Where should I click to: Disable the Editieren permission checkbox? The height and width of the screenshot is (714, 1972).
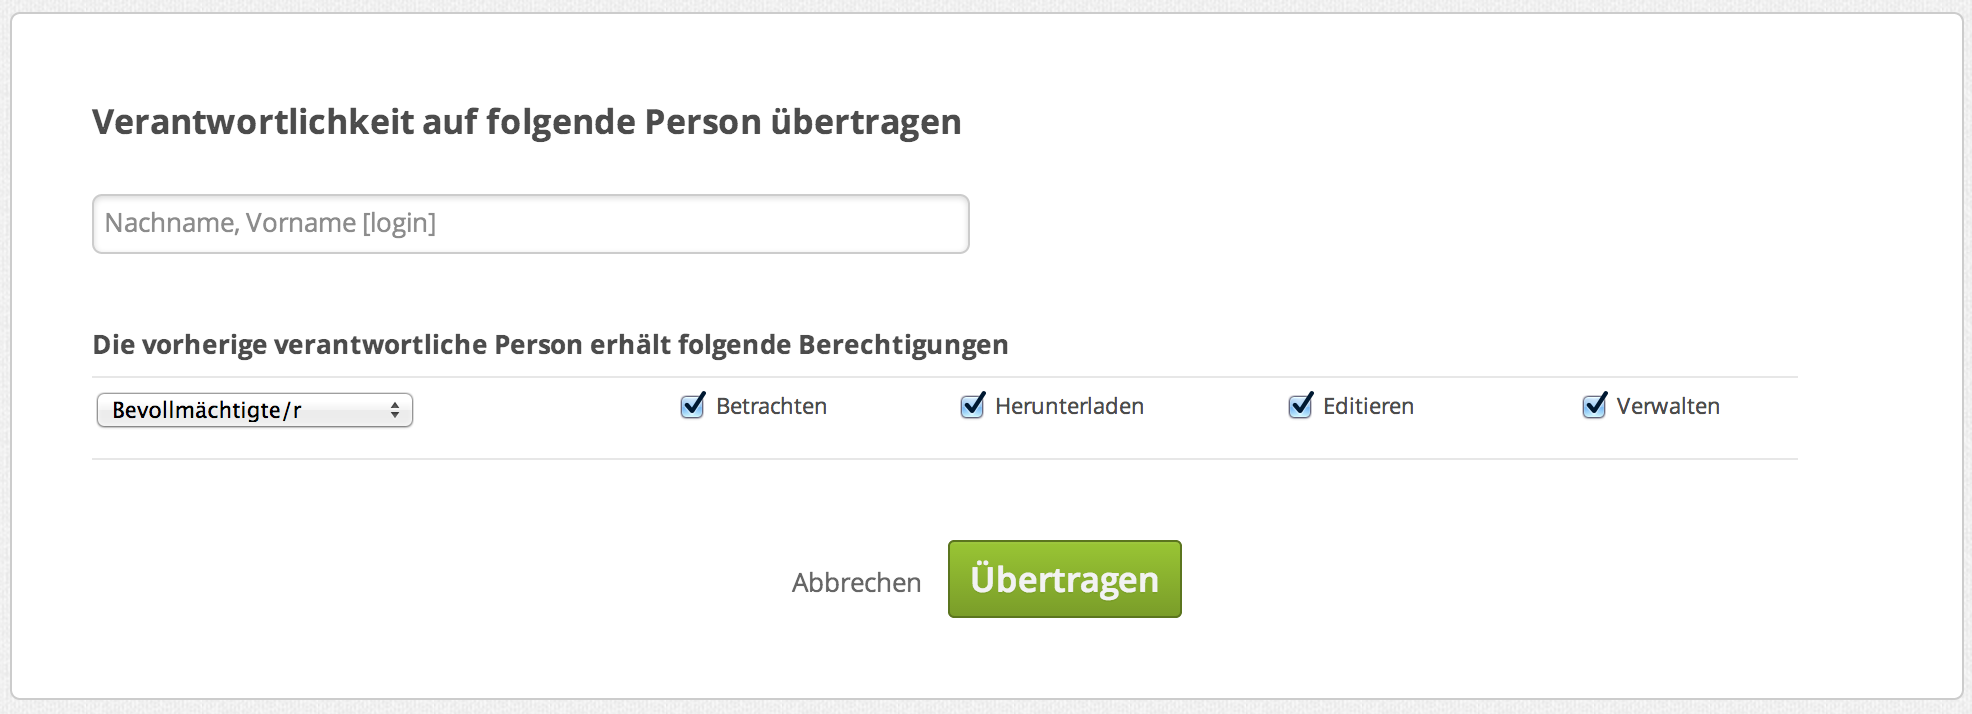point(1300,406)
